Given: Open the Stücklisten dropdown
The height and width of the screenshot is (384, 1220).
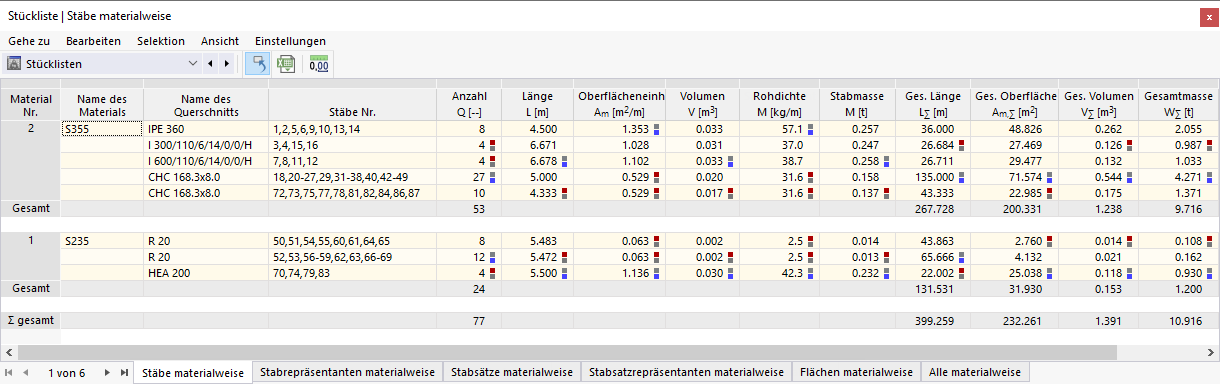Looking at the screenshot, I should (193, 64).
